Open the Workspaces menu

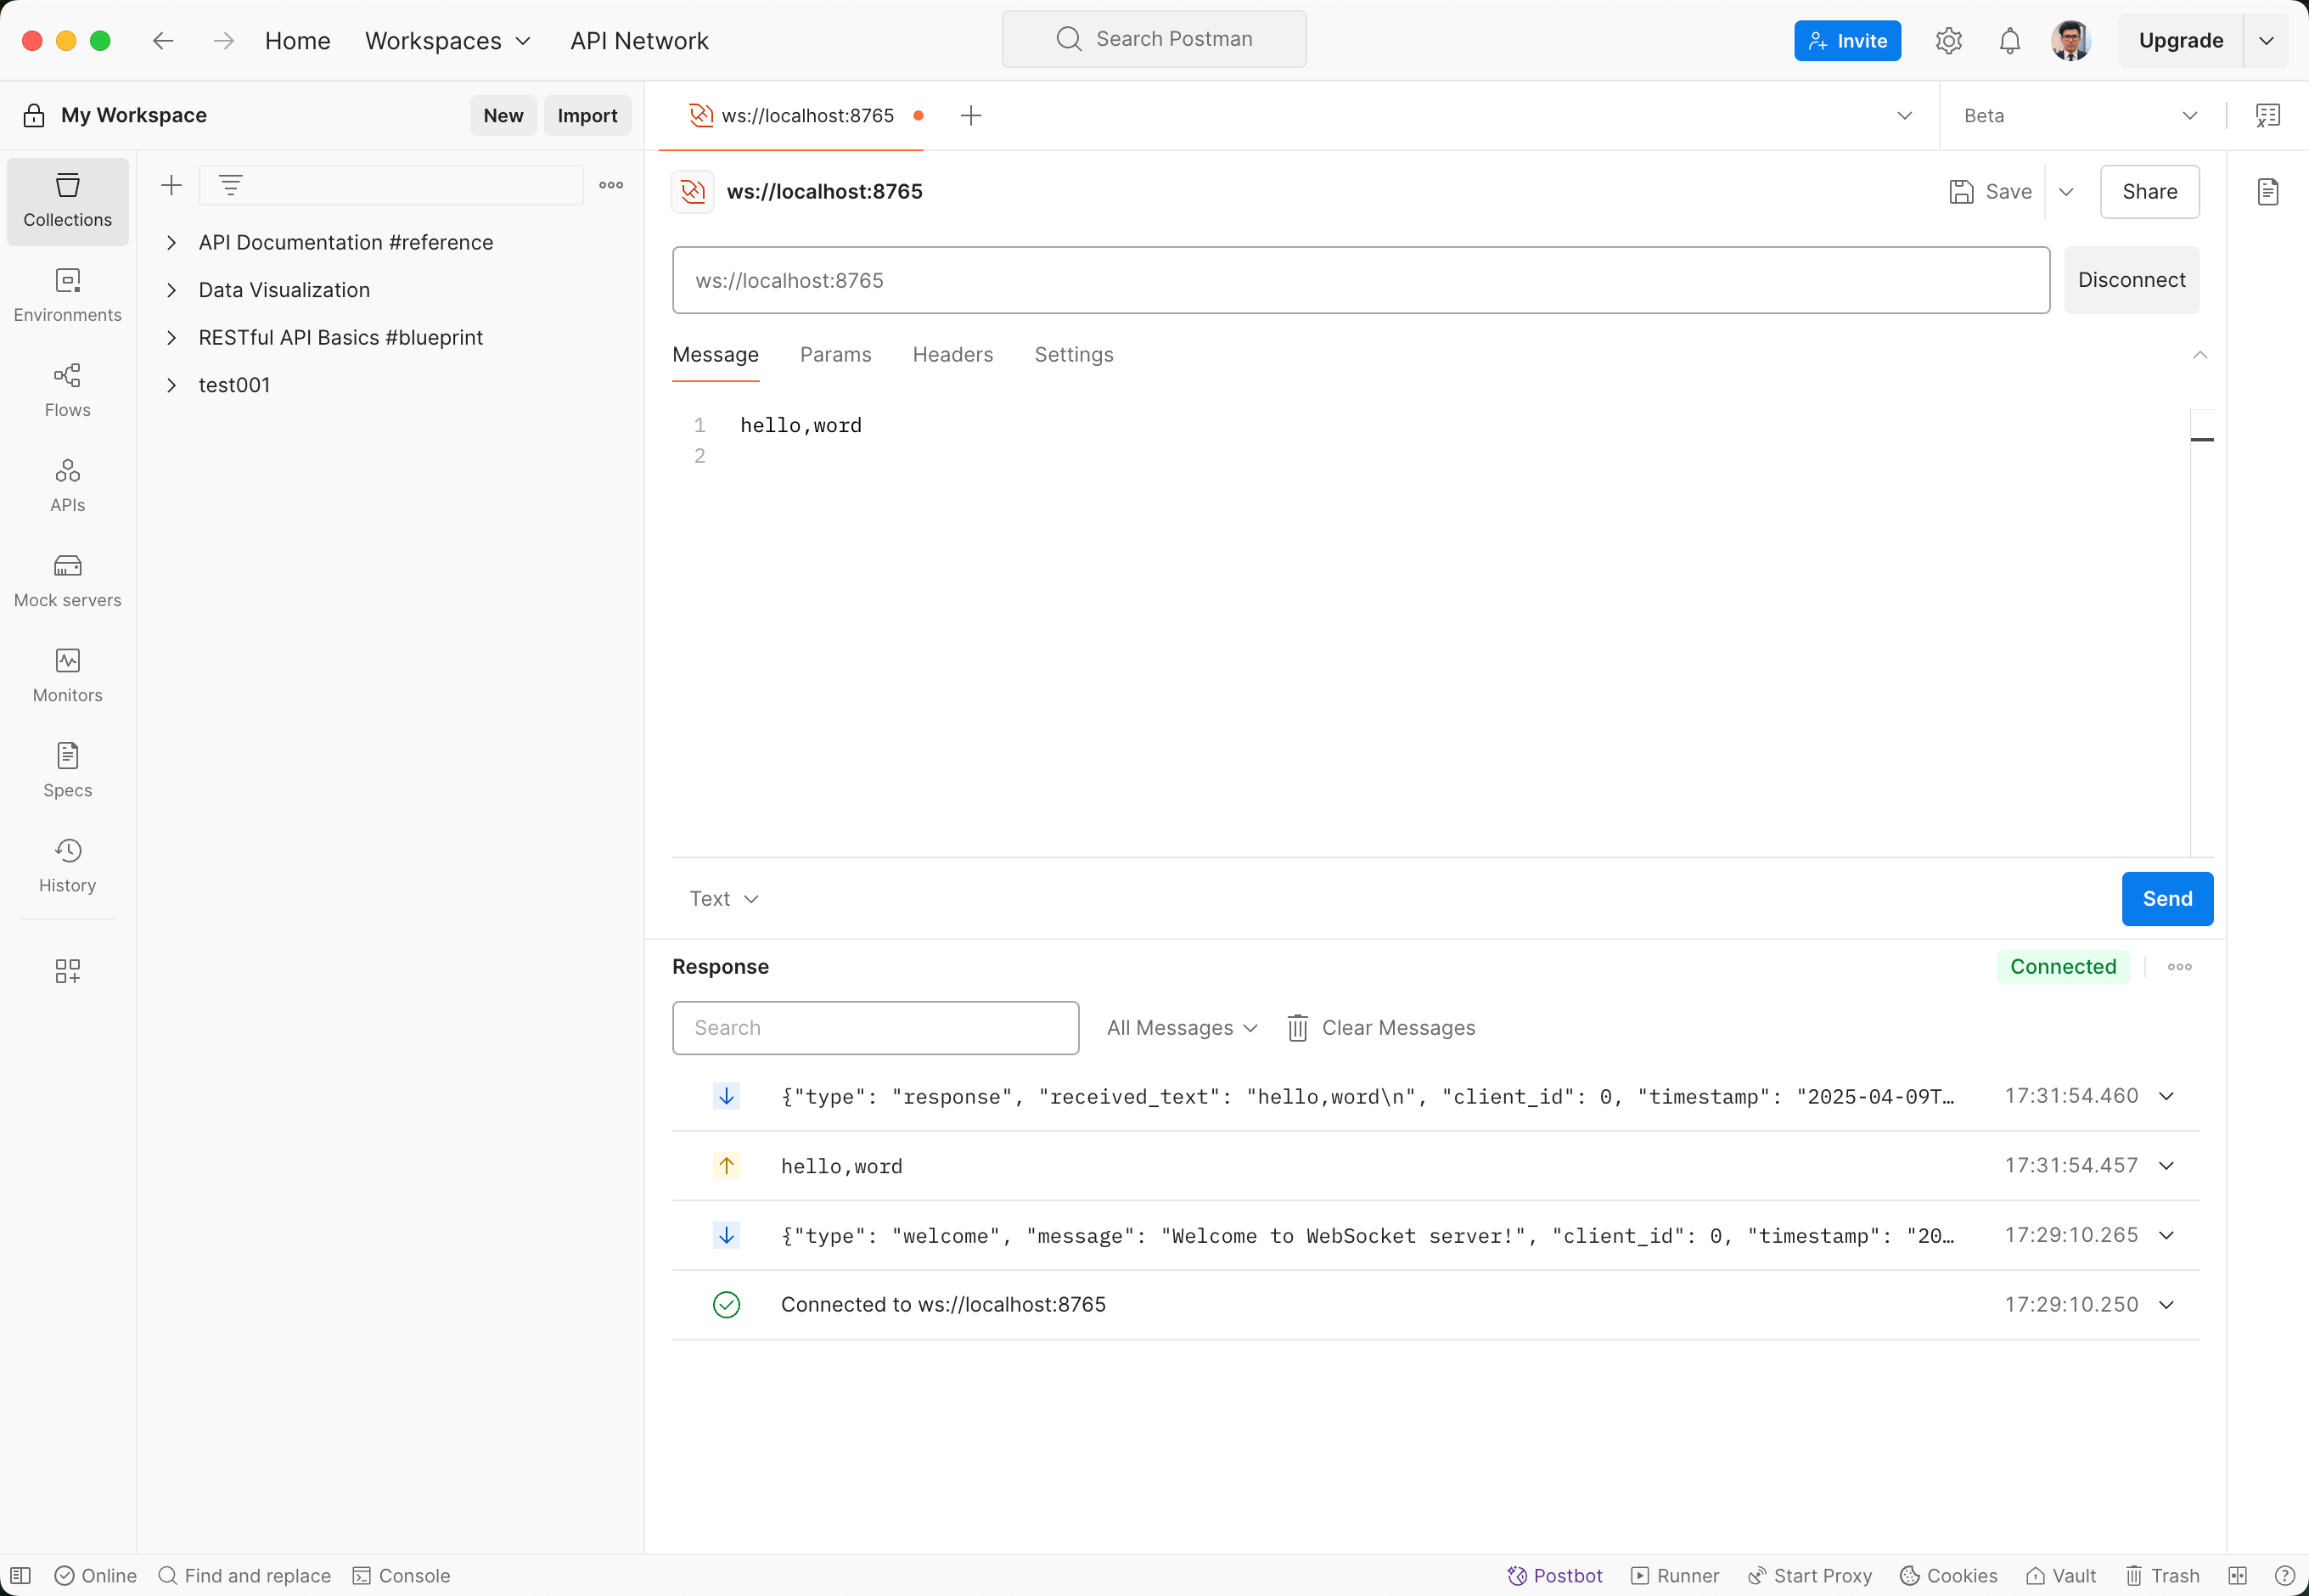coord(447,41)
